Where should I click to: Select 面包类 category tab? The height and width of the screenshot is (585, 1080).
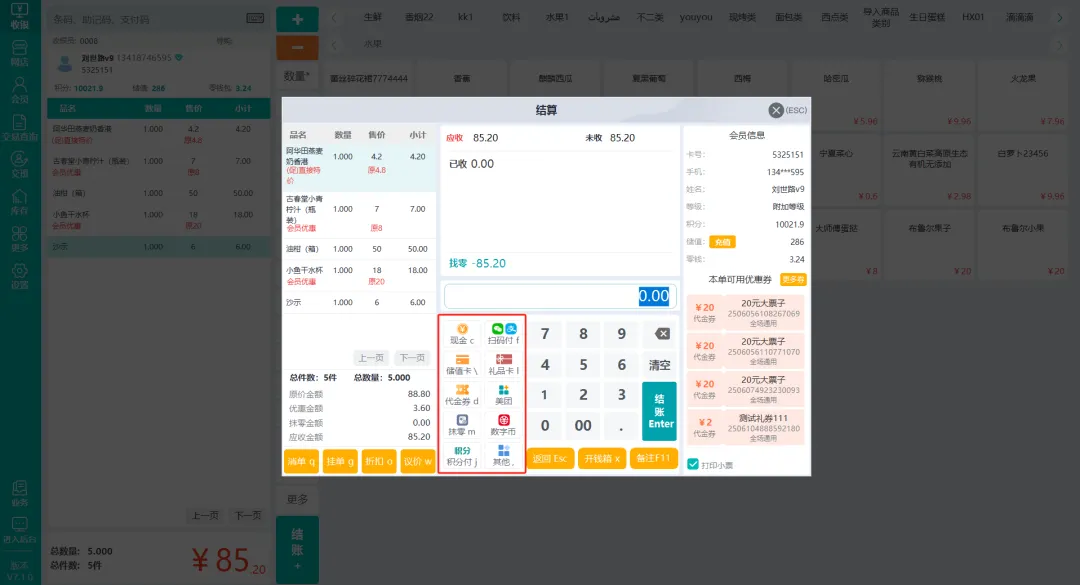(789, 17)
